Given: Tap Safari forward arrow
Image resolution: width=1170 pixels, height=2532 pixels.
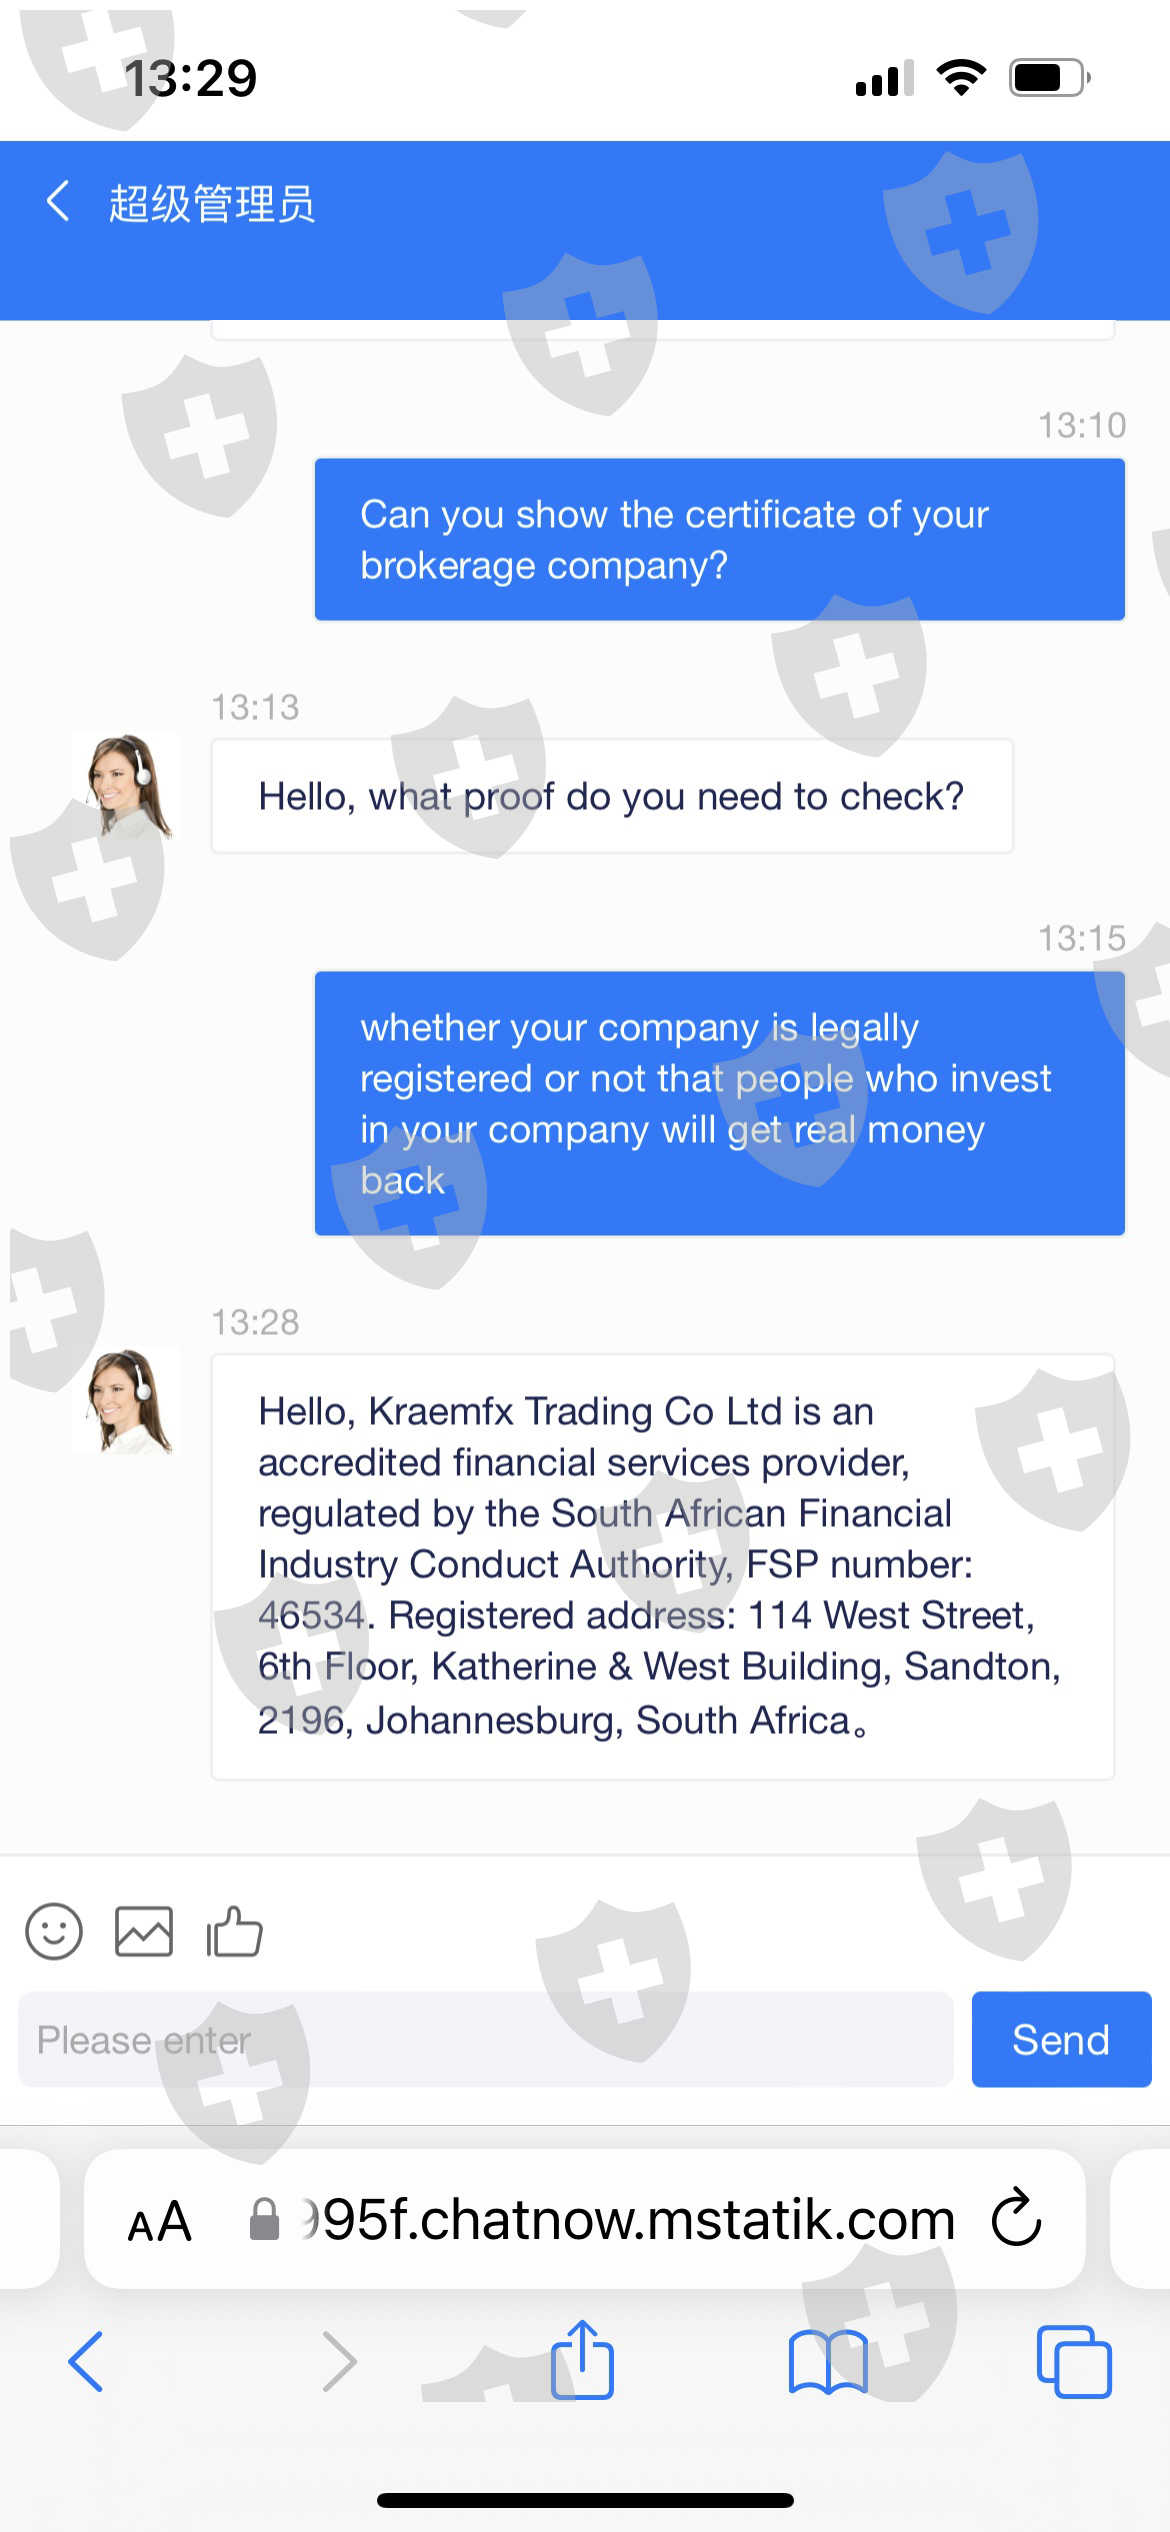Looking at the screenshot, I should pos(339,2361).
